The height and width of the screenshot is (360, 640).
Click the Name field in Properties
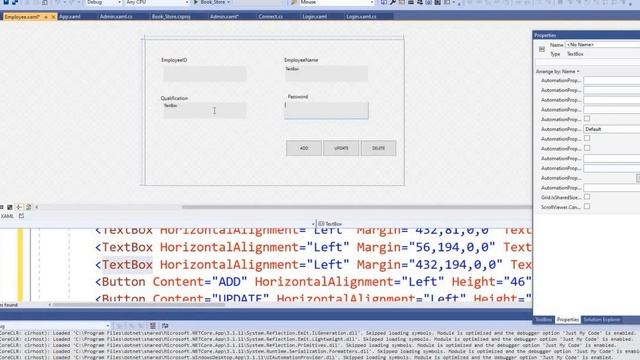[602, 44]
